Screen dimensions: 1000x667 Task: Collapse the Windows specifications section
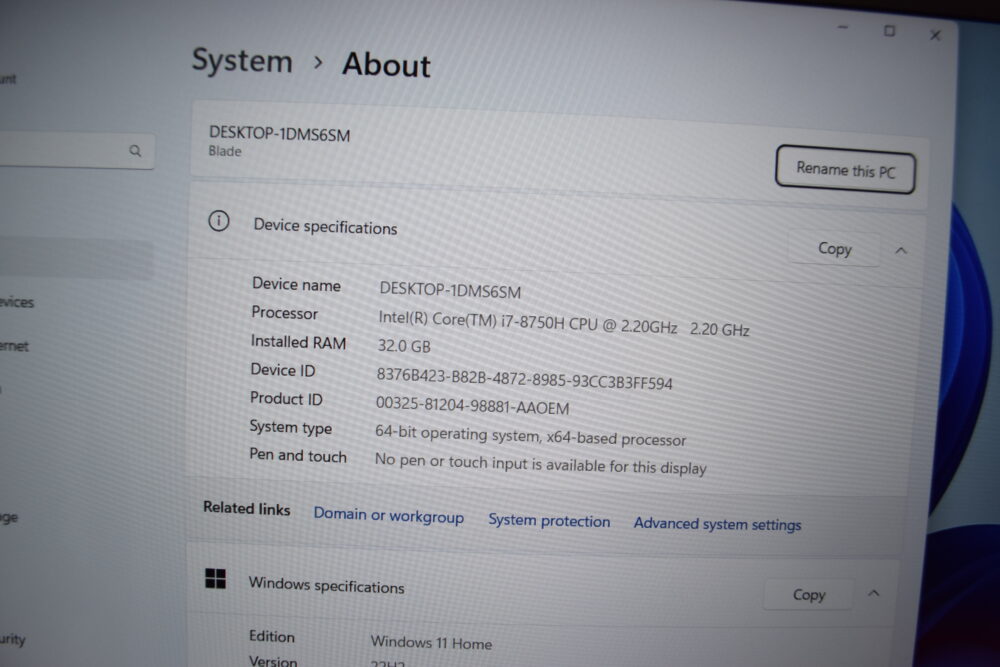[874, 594]
